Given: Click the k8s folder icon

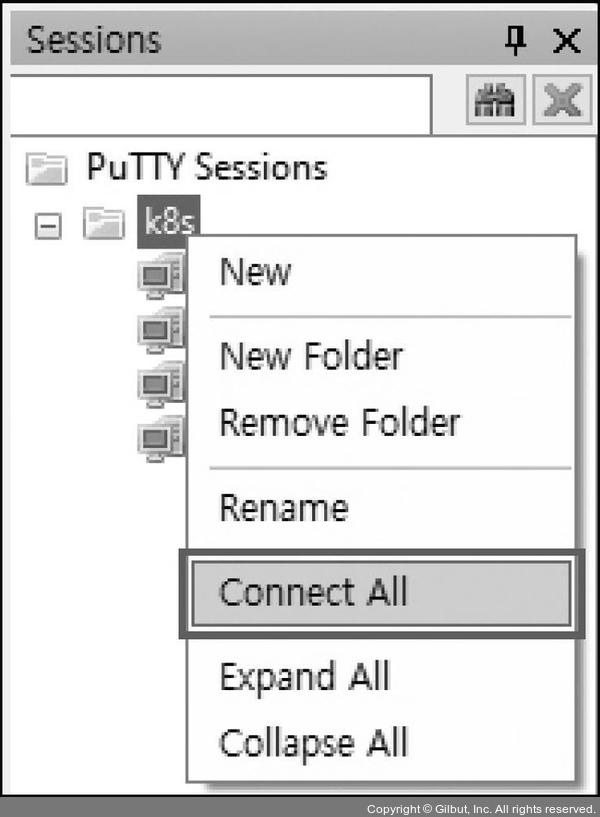Looking at the screenshot, I should (x=100, y=222).
